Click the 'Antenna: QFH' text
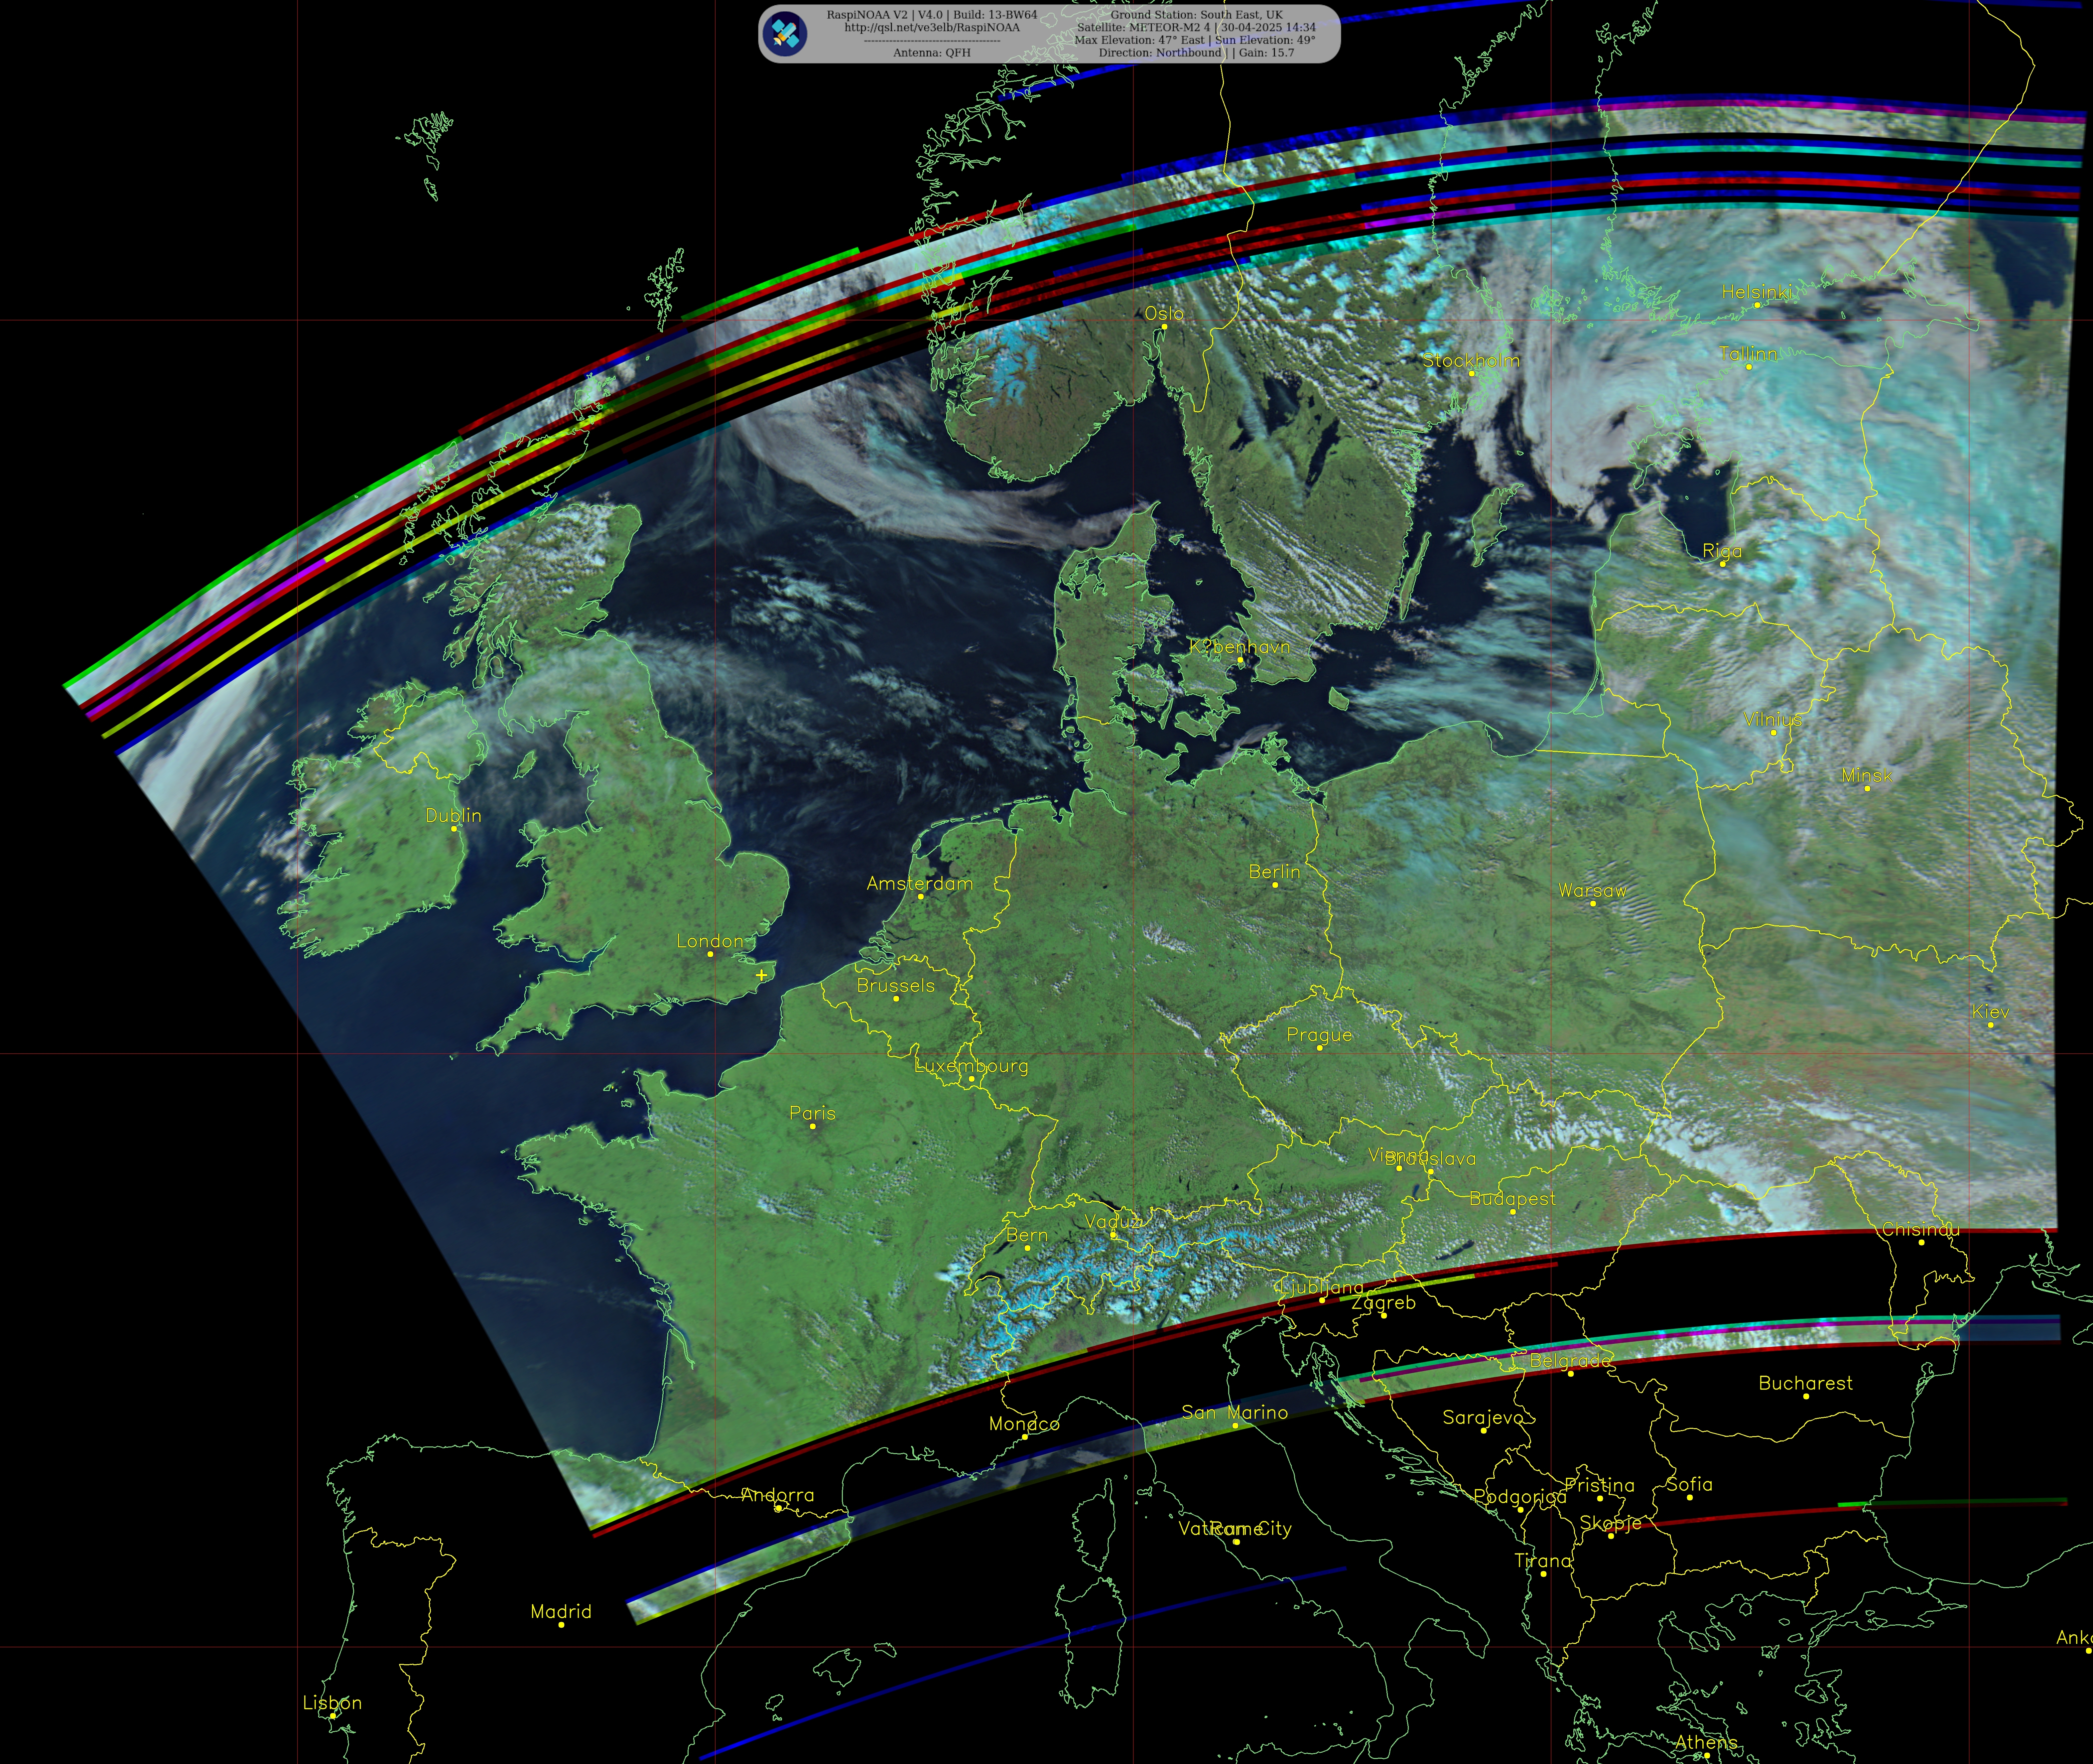 [932, 53]
